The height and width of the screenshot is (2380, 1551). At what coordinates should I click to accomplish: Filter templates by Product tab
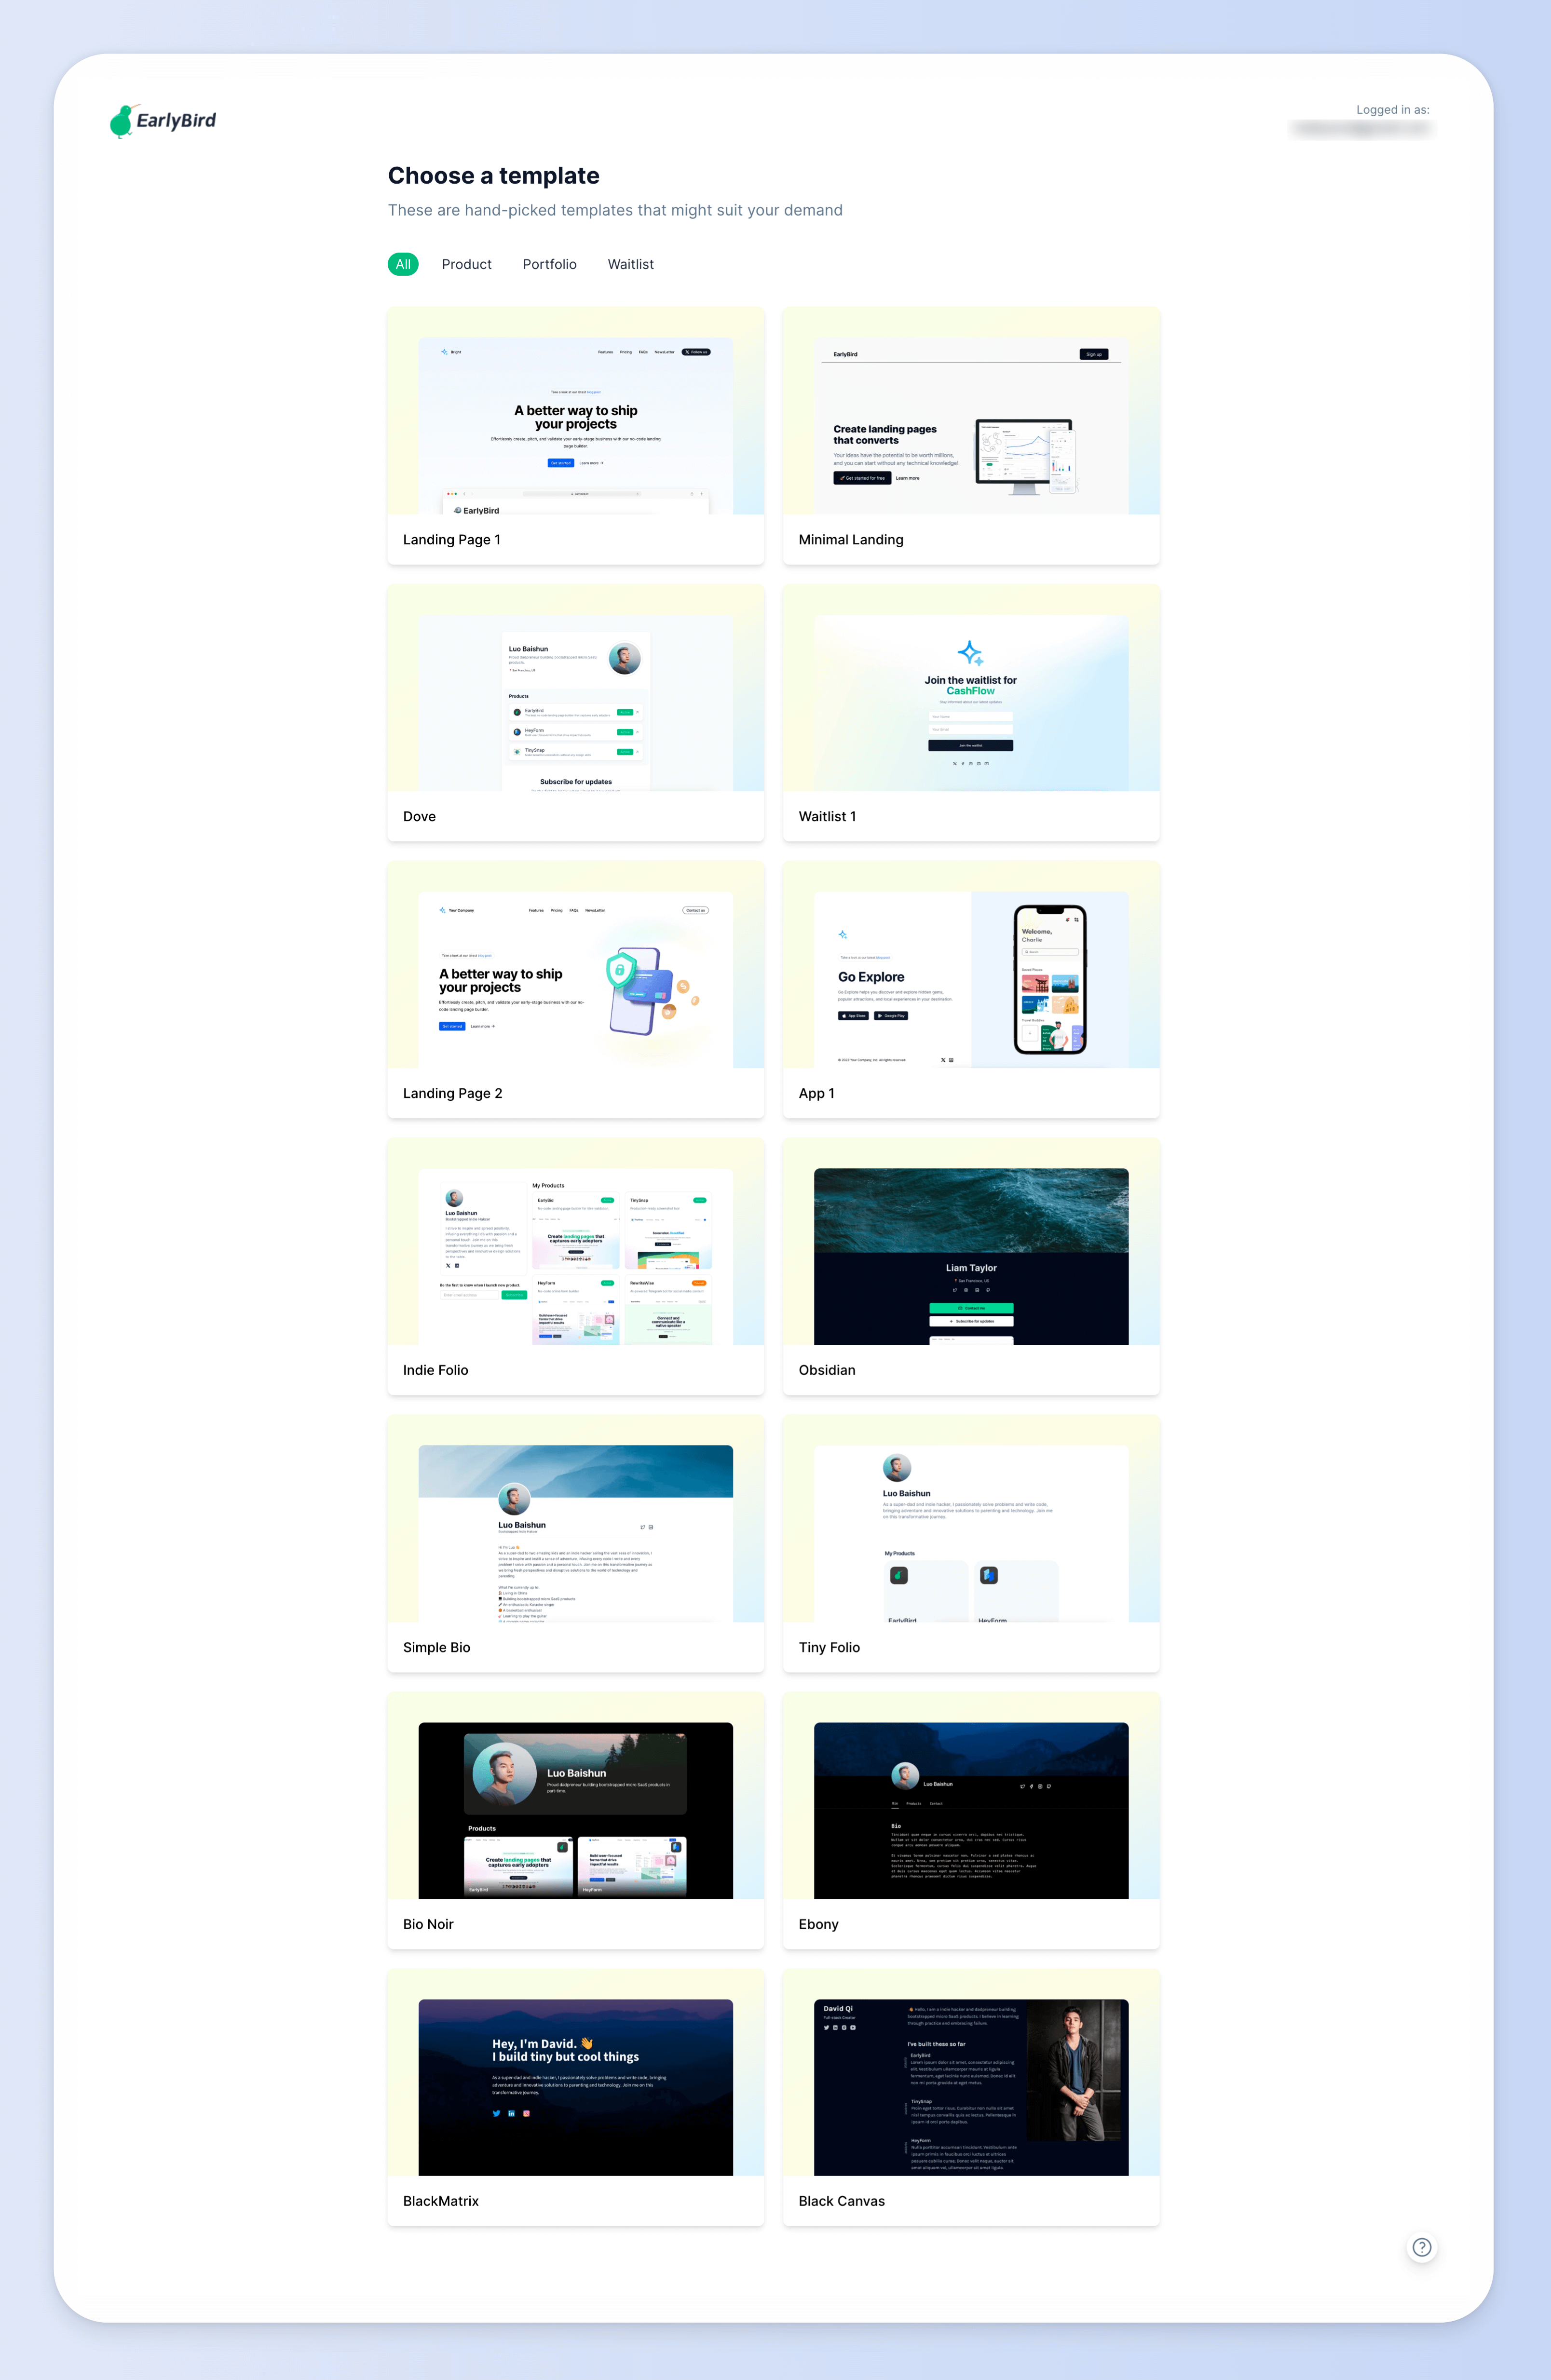pos(465,264)
